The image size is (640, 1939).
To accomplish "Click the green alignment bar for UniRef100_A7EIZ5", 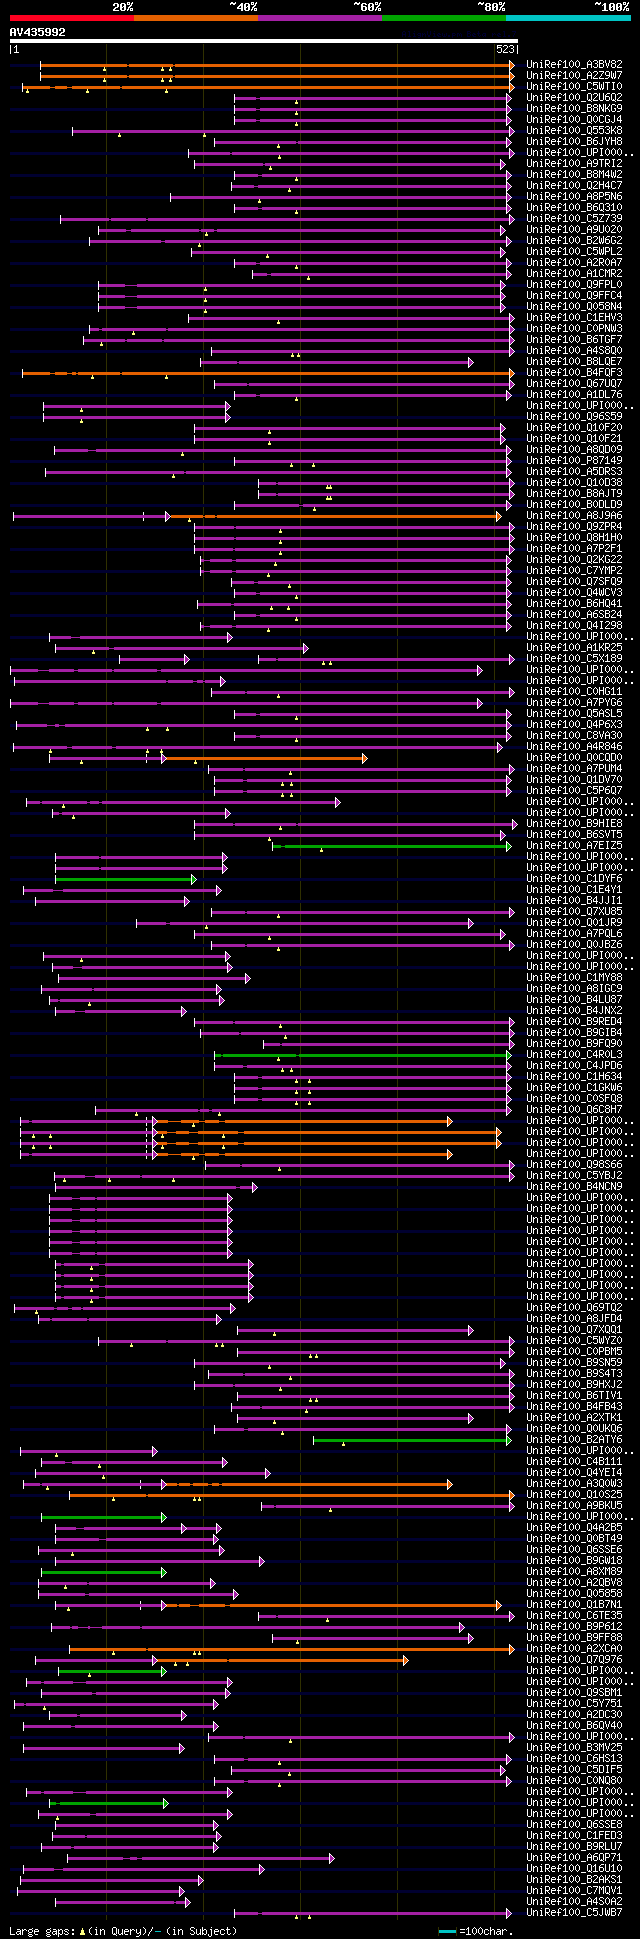I will point(392,845).
